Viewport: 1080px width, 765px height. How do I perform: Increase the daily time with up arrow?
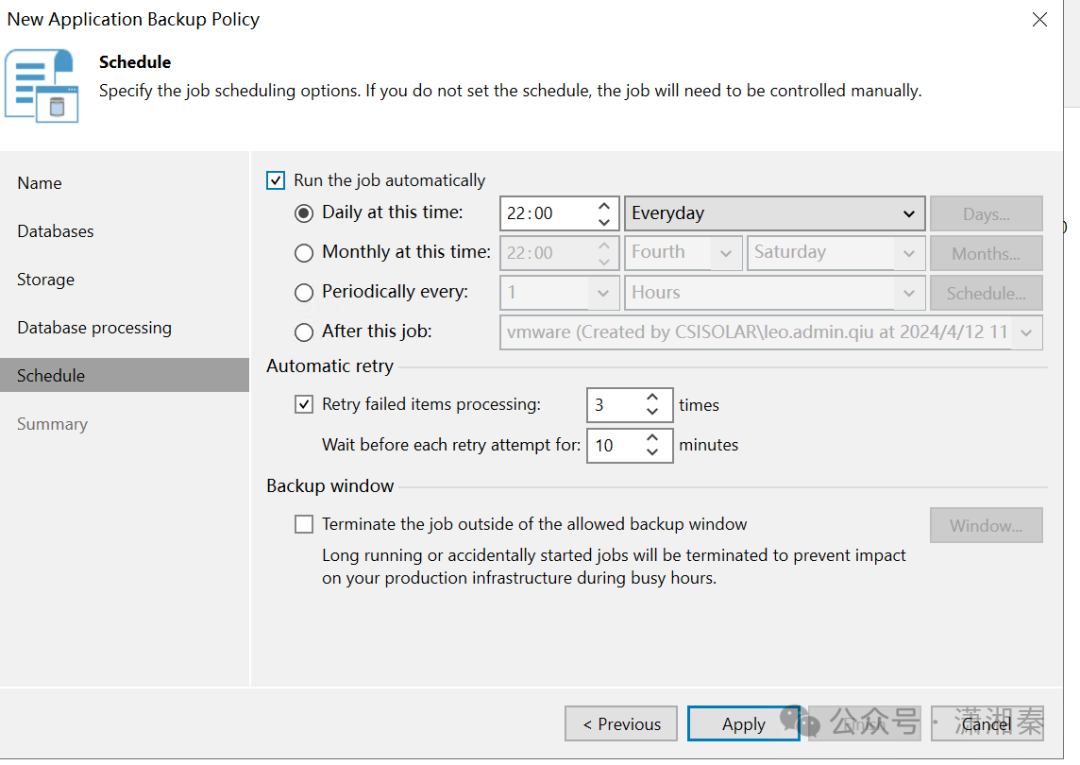604,206
